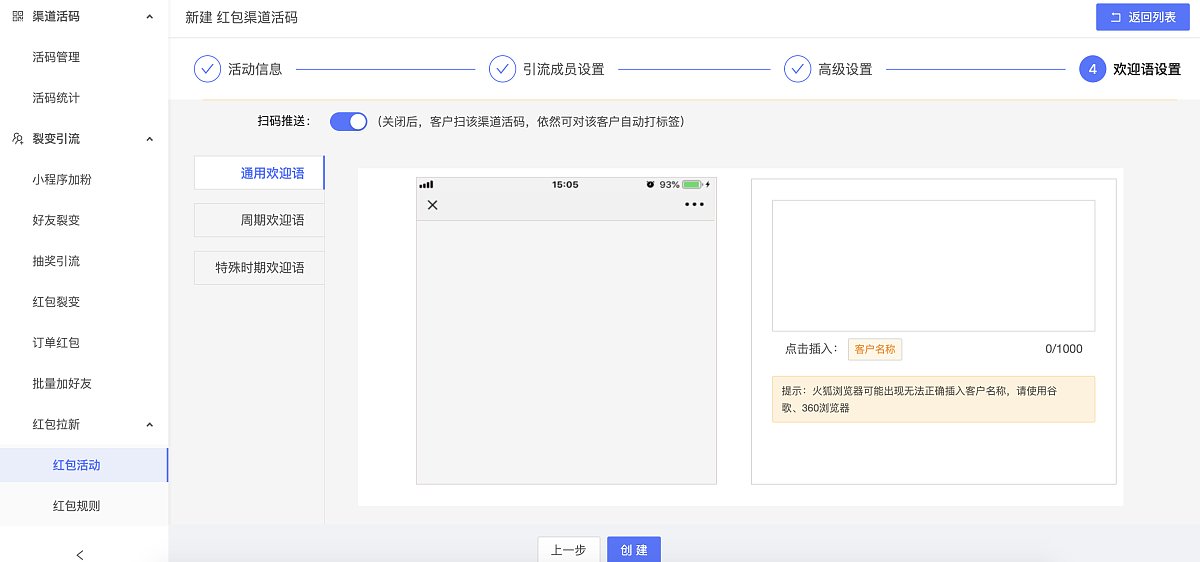The height and width of the screenshot is (562, 1200).
Task: Collapse the 裂变引流 menu section
Action: (x=149, y=139)
